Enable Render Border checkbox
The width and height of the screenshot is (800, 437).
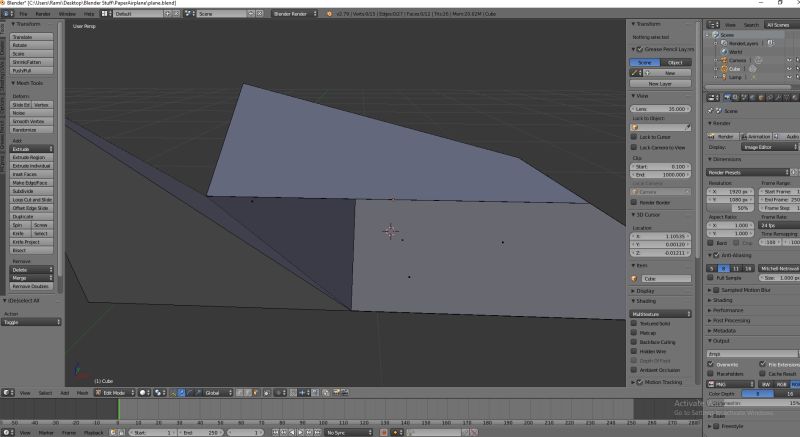click(x=634, y=202)
